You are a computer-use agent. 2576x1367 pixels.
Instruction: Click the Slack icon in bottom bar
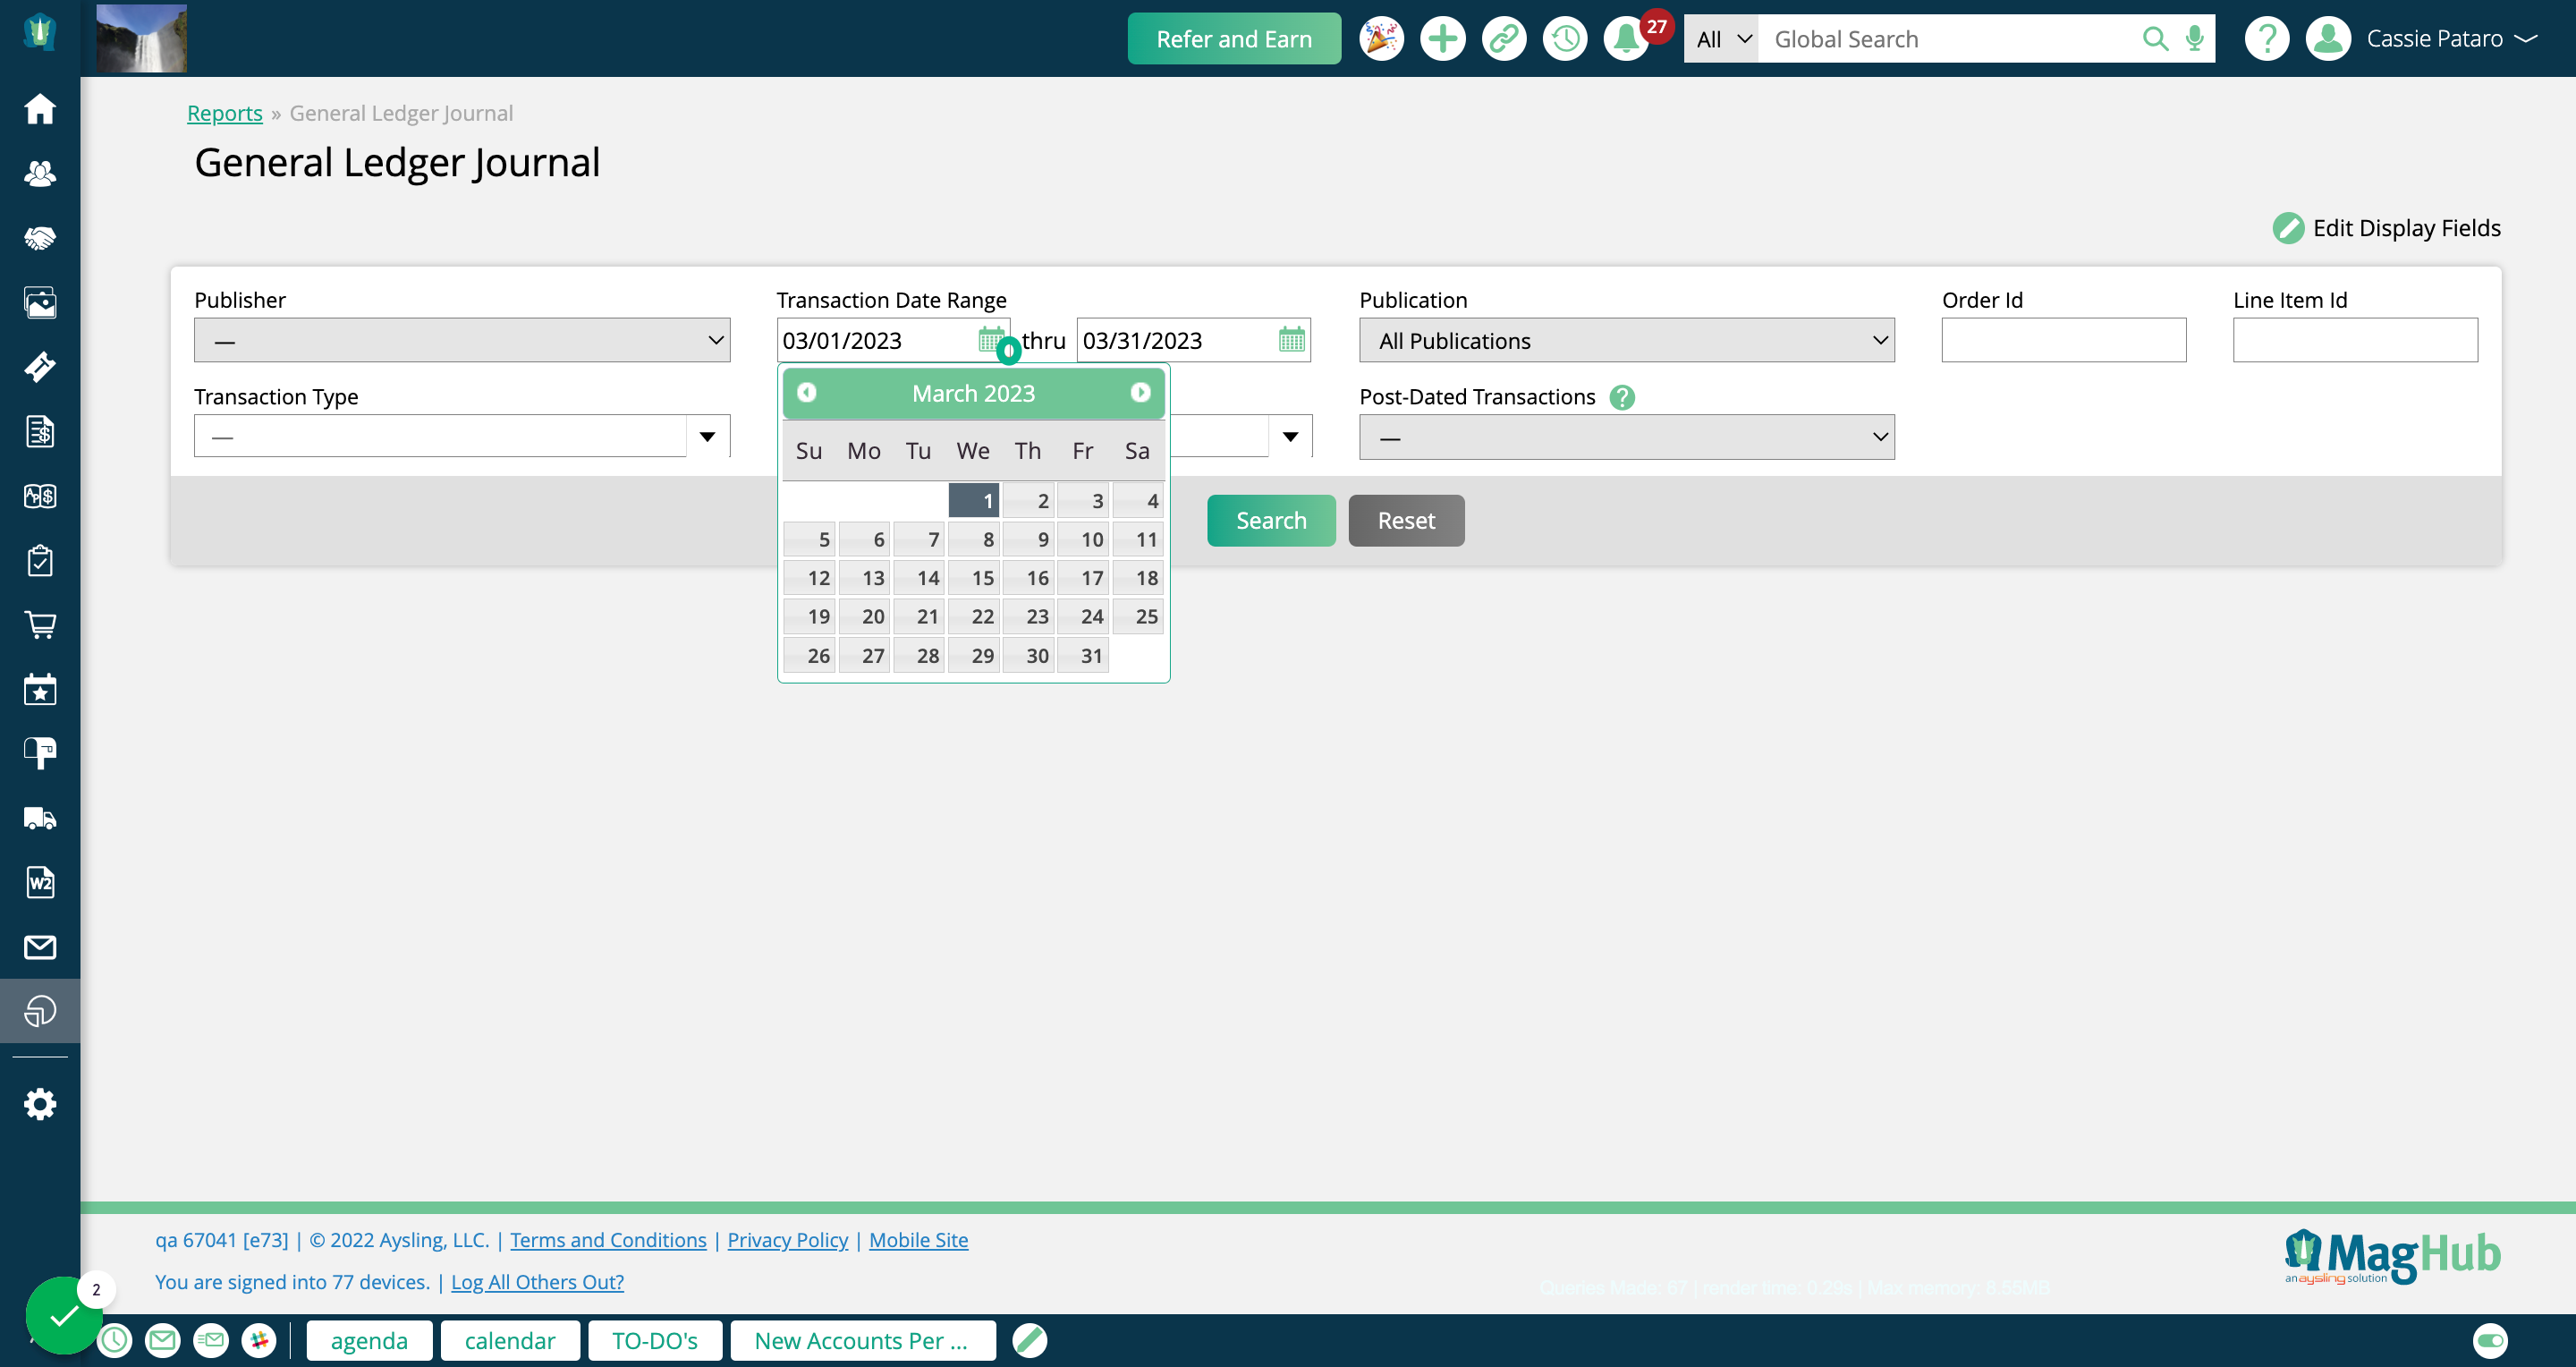pos(259,1340)
